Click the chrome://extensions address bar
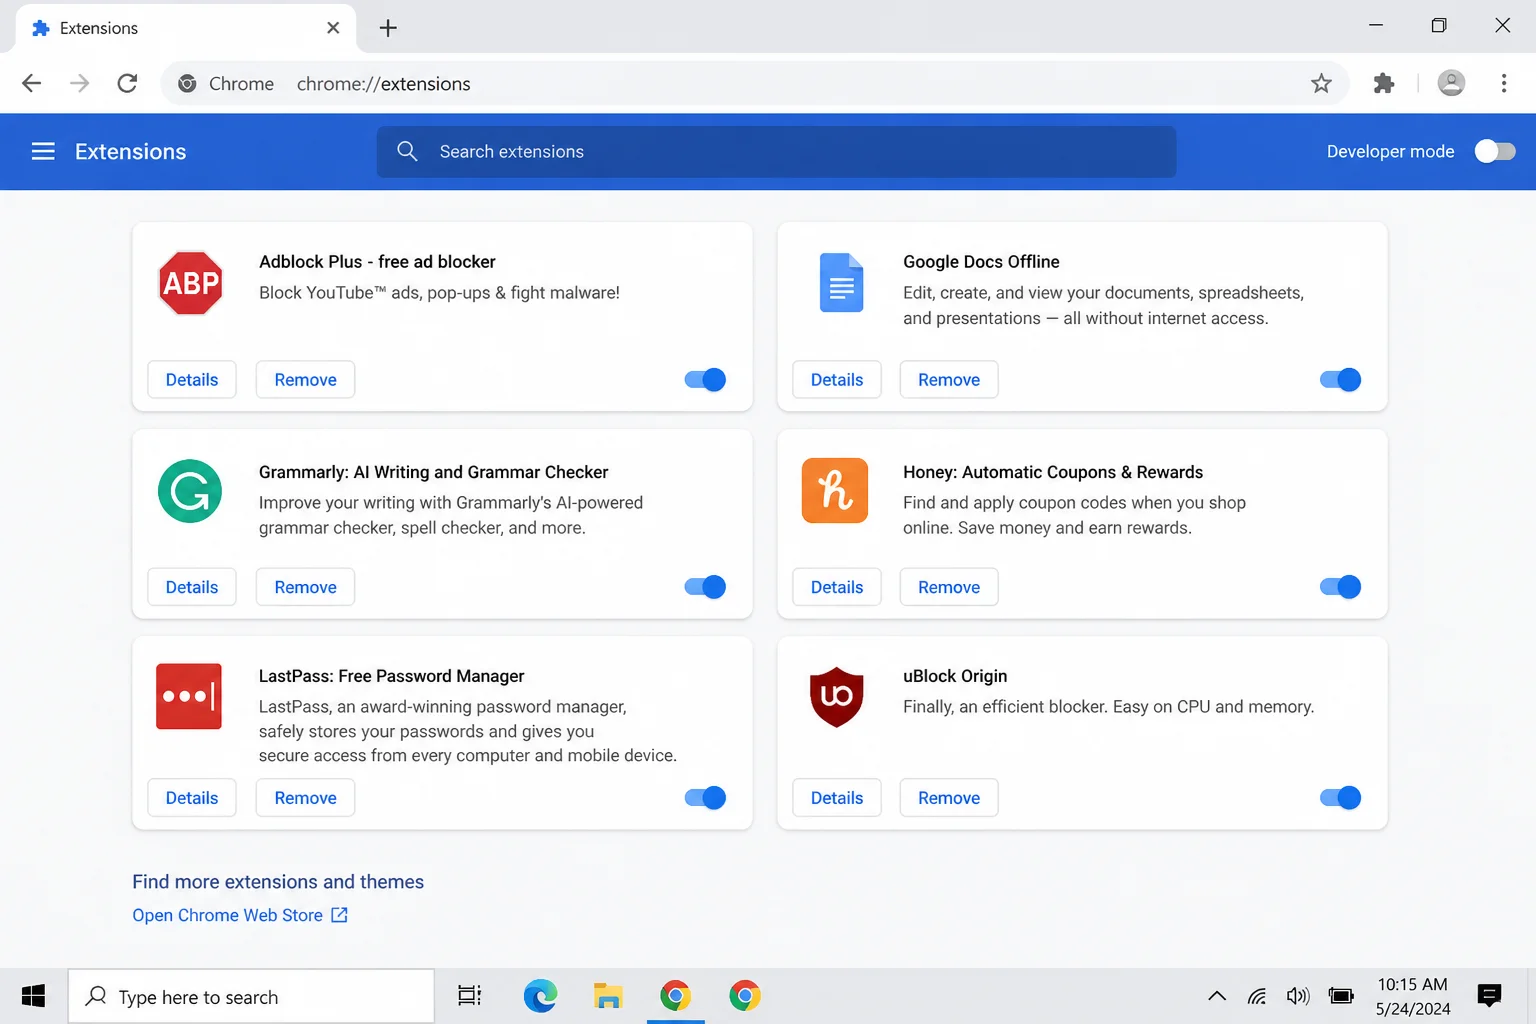Viewport: 1536px width, 1024px height. (755, 84)
